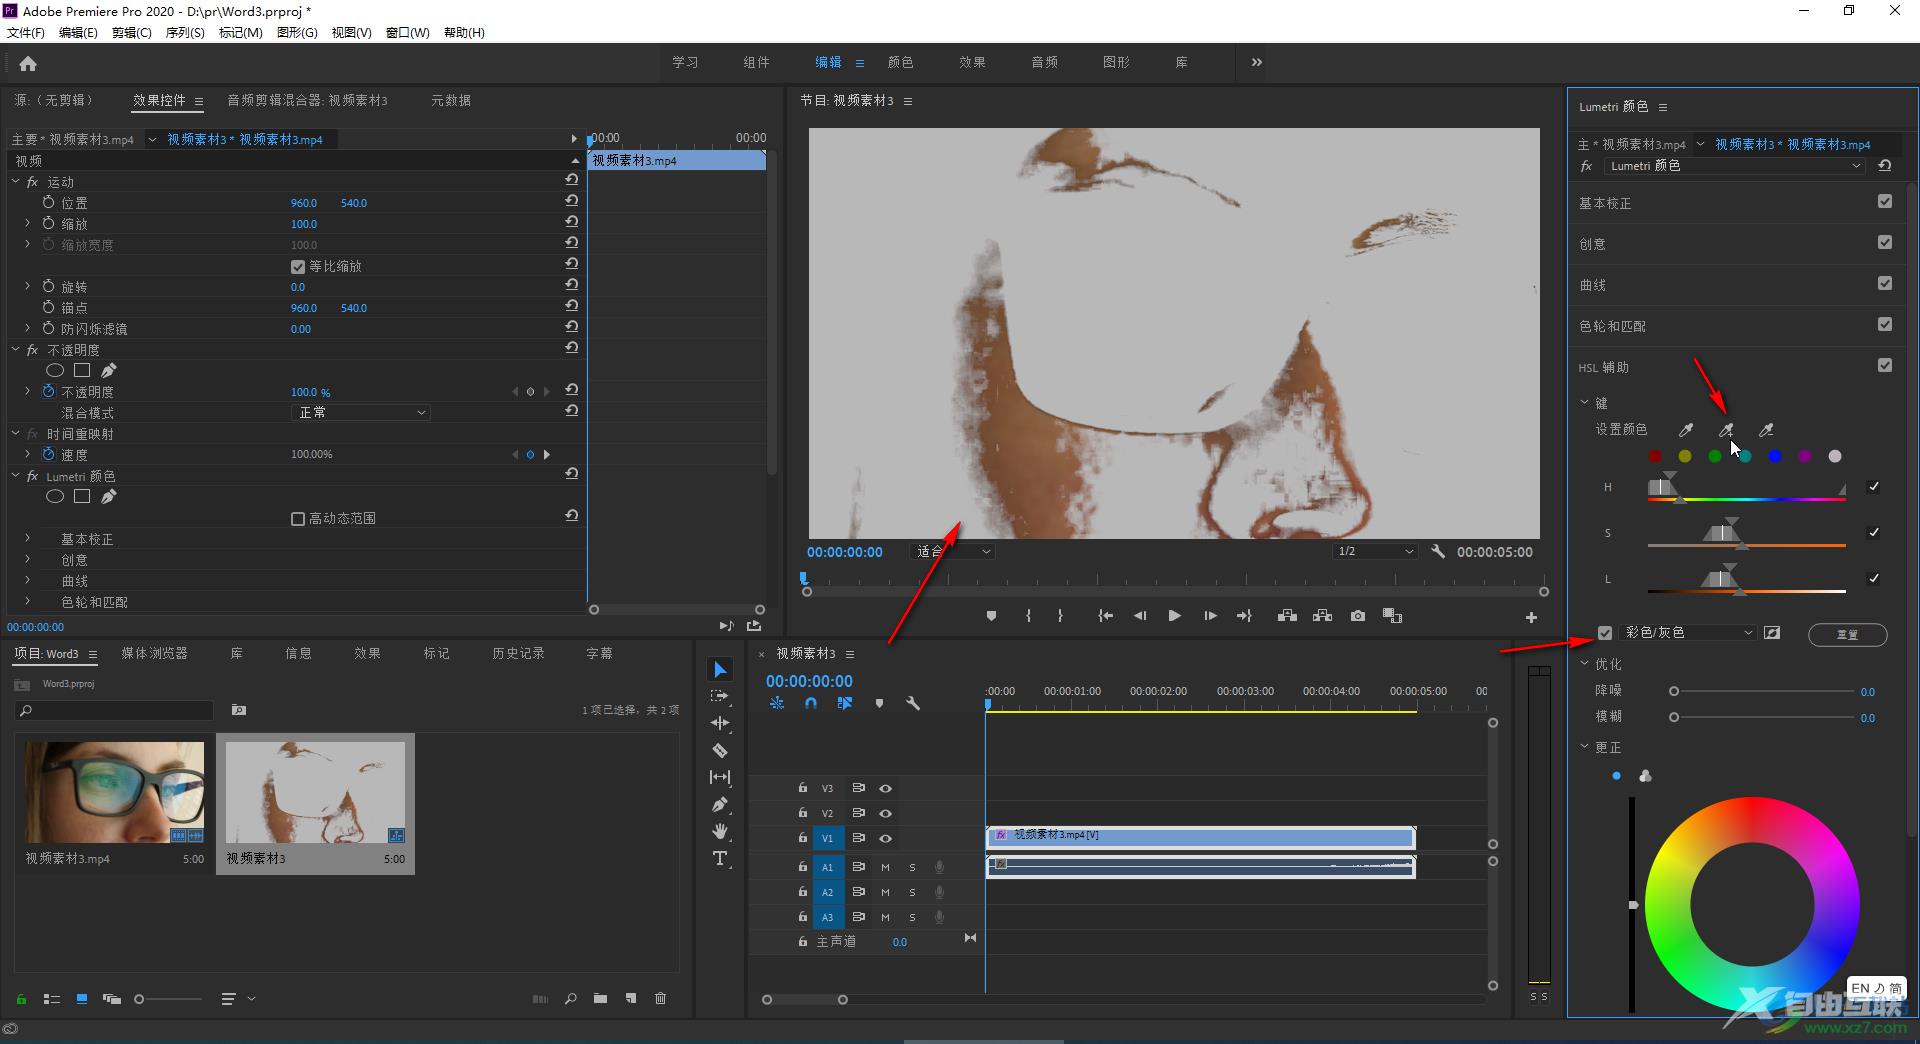Toggle the 色轮和匹配 section checkbox
The image size is (1920, 1044).
click(1885, 324)
